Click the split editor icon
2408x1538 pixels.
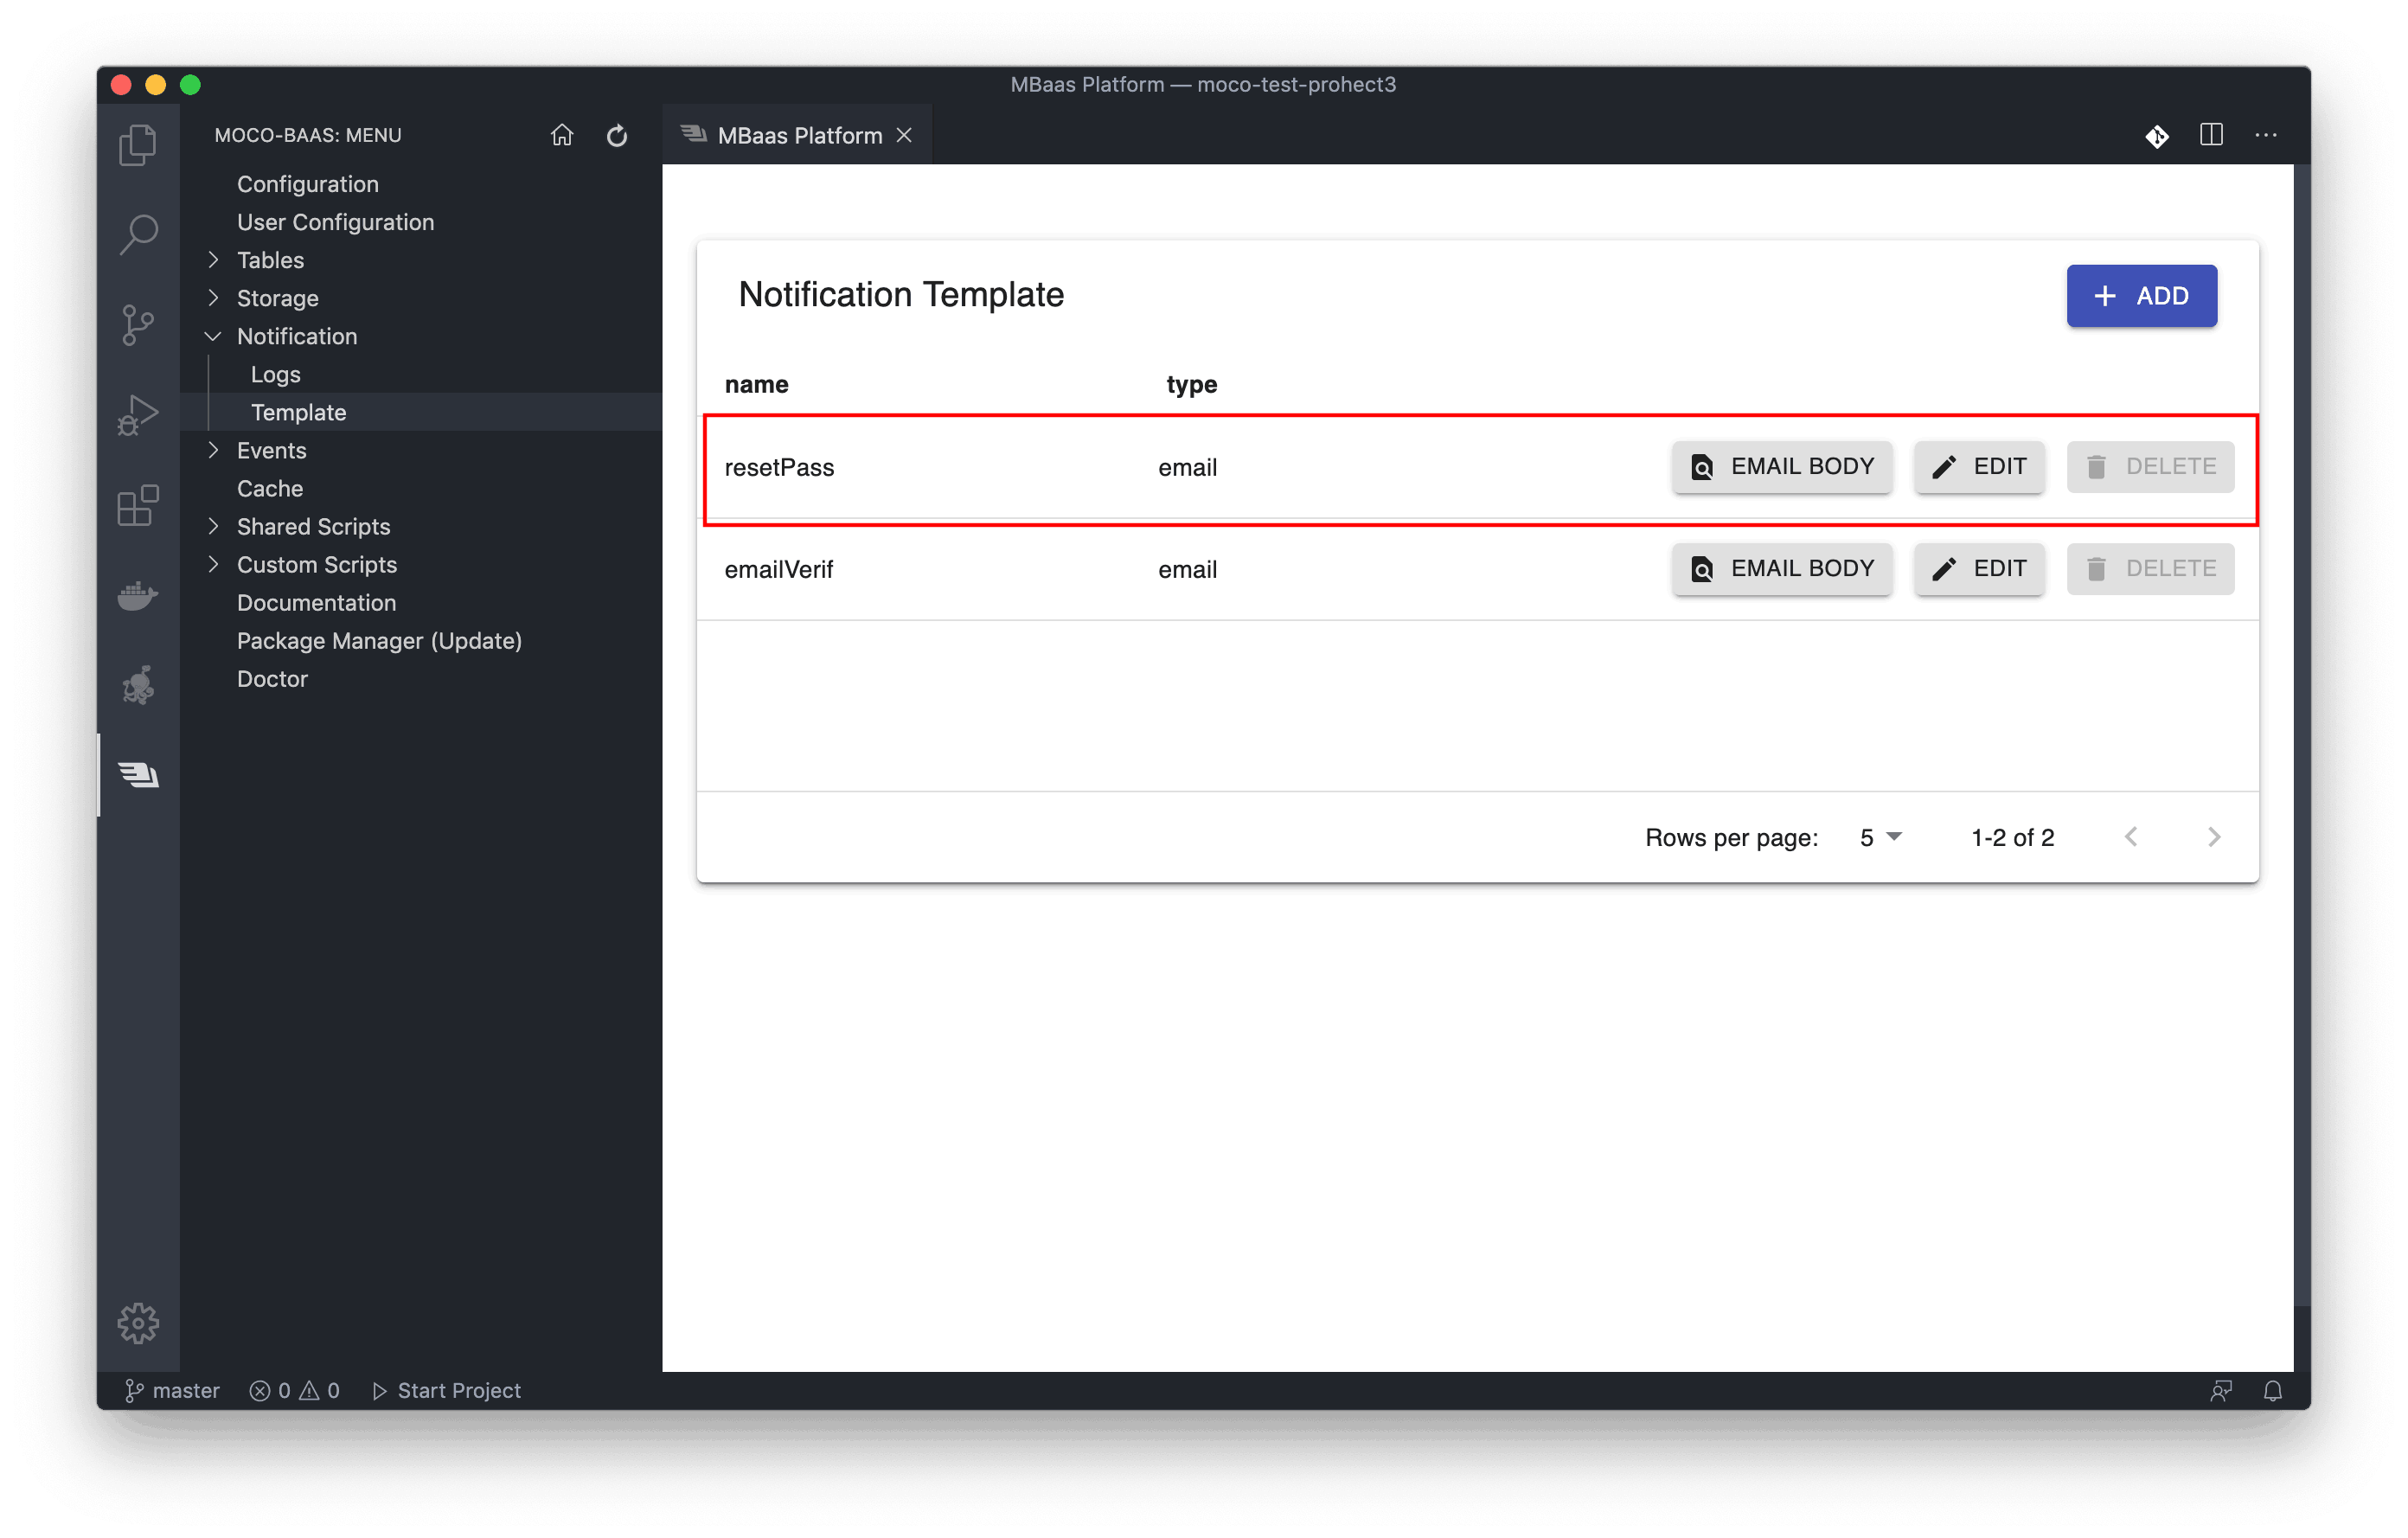pyautogui.click(x=2211, y=135)
